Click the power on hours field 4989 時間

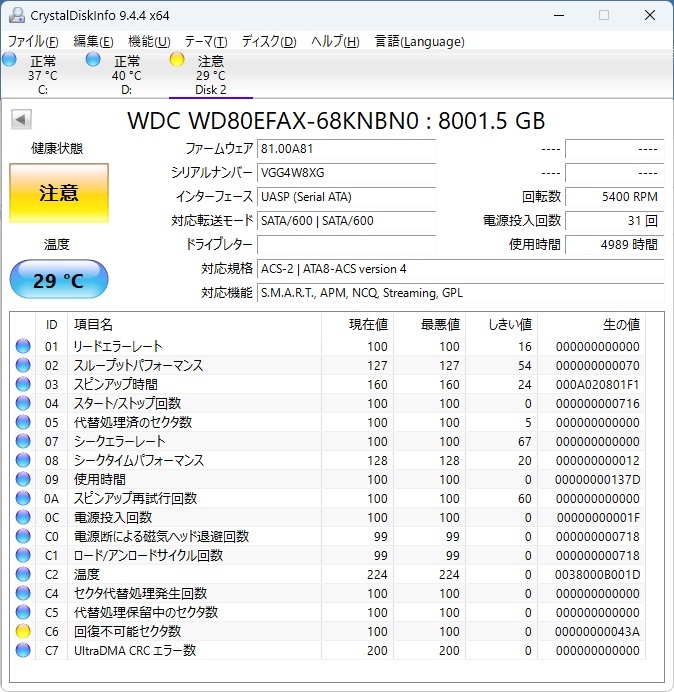614,244
